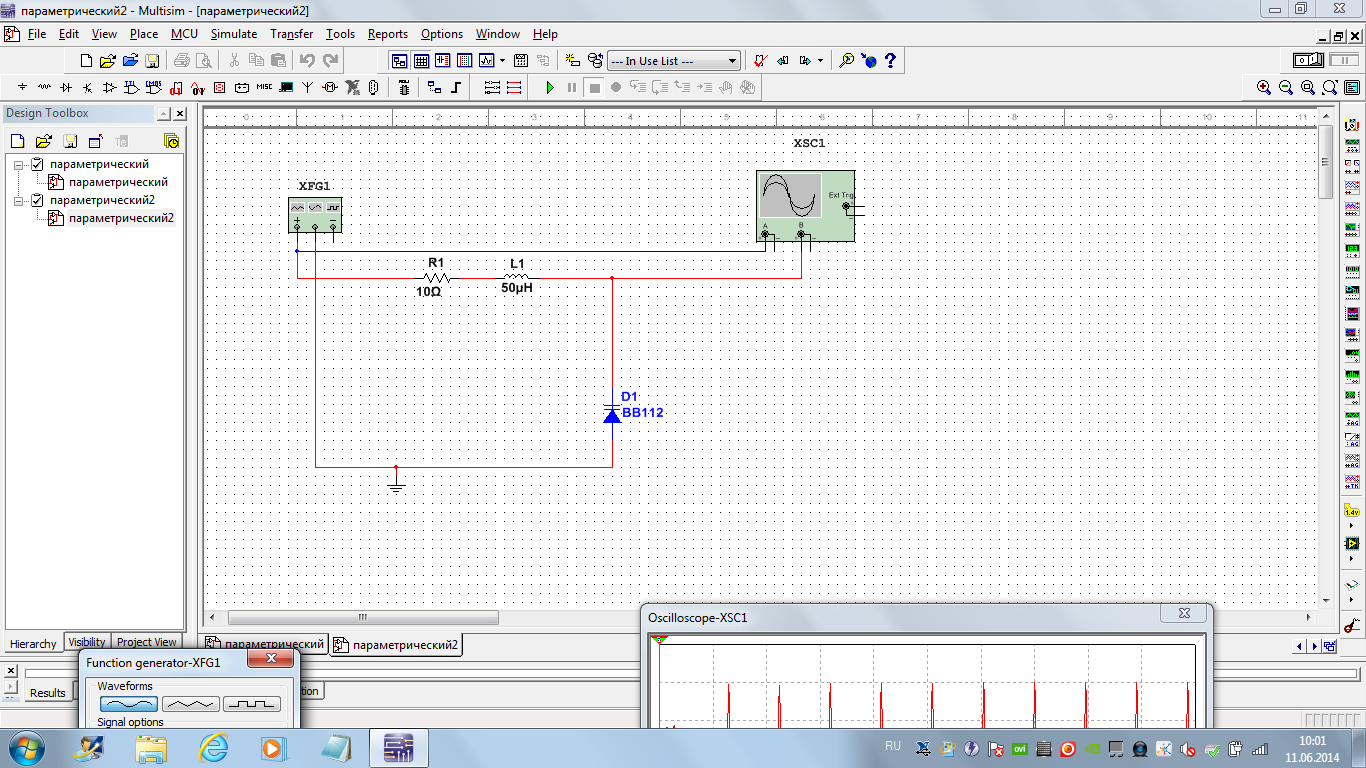The image size is (1366, 768).
Task: Select the XFG1 function generator instrument on the schematic
Action: tap(315, 215)
